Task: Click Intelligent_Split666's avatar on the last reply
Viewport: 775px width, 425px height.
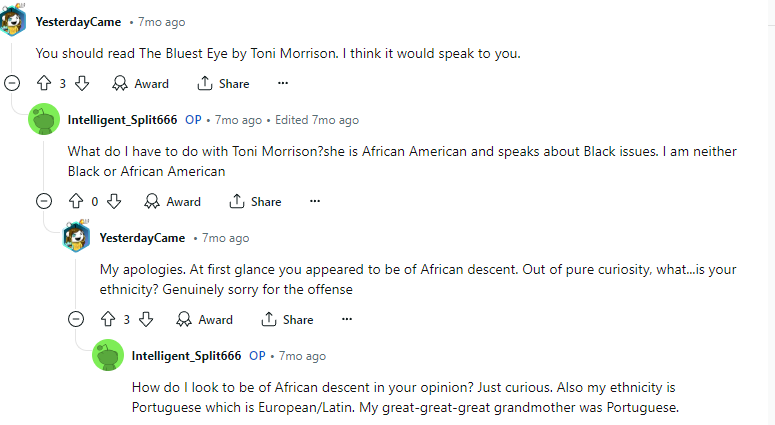Action: point(108,356)
